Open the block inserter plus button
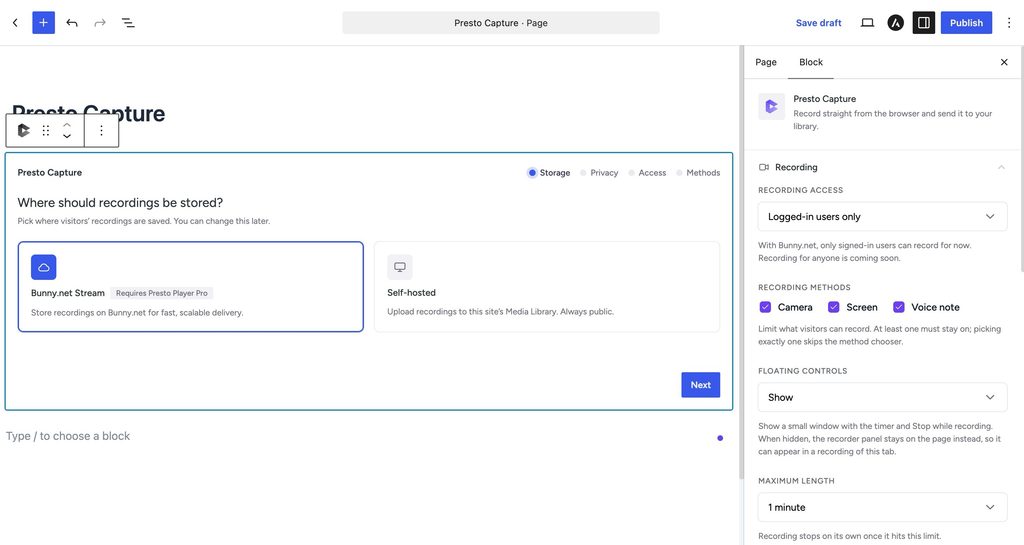 click(43, 23)
